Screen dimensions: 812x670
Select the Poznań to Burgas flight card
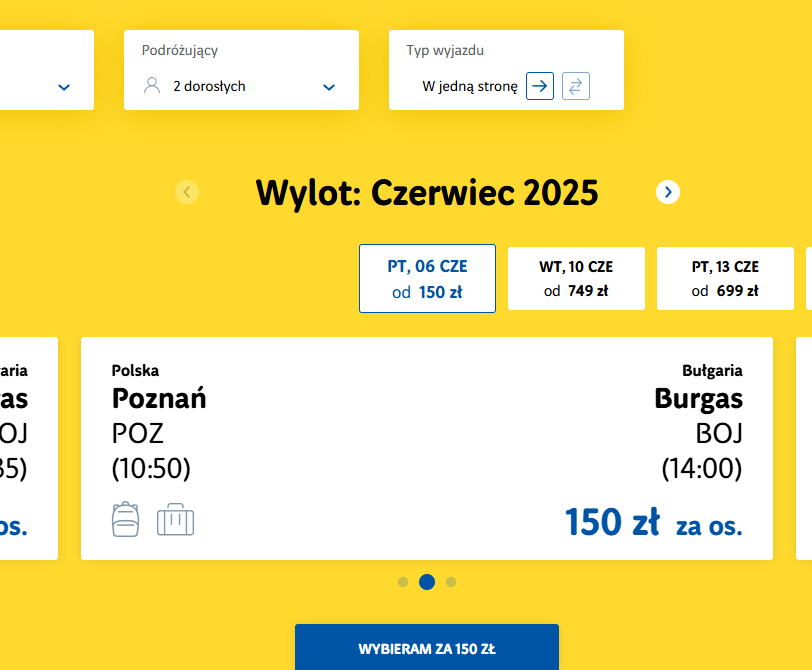tap(427, 448)
